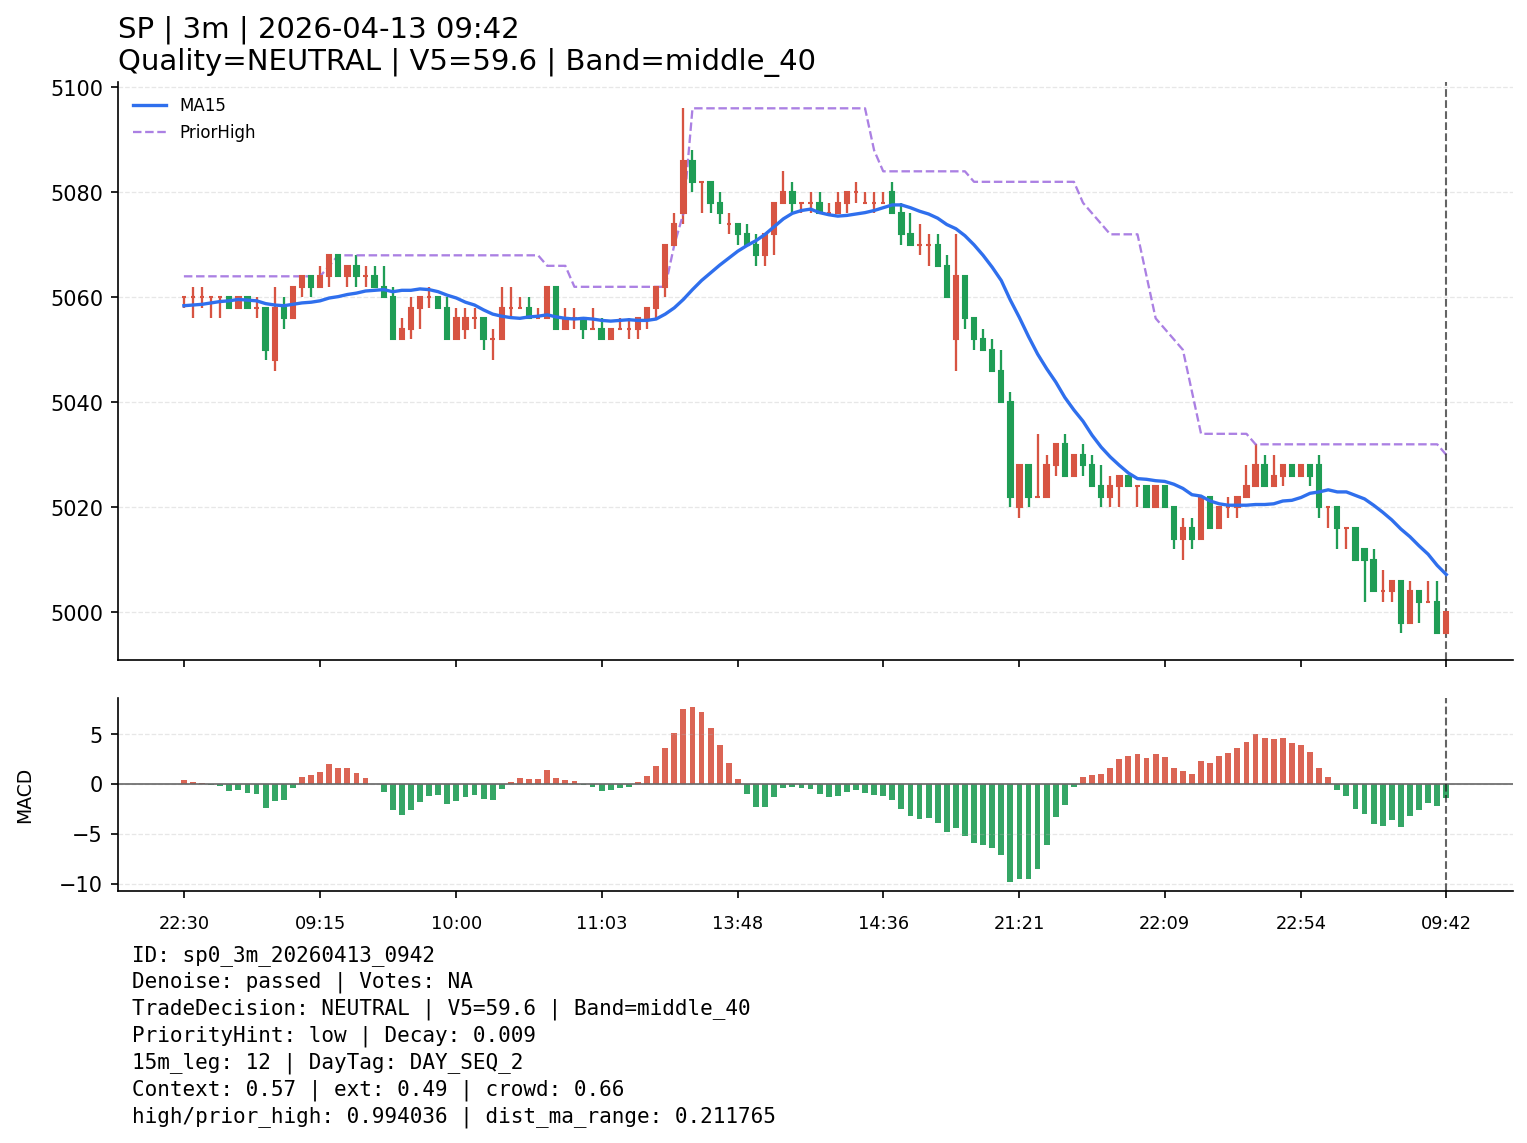
Task: Select the PriorityHint: low text line
Action: point(333,1035)
